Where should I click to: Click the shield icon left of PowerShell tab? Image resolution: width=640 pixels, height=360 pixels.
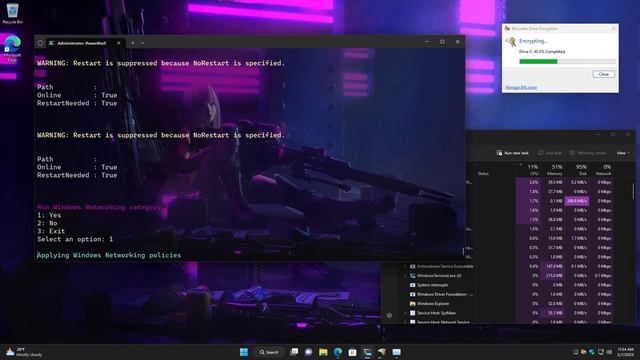tap(40, 43)
